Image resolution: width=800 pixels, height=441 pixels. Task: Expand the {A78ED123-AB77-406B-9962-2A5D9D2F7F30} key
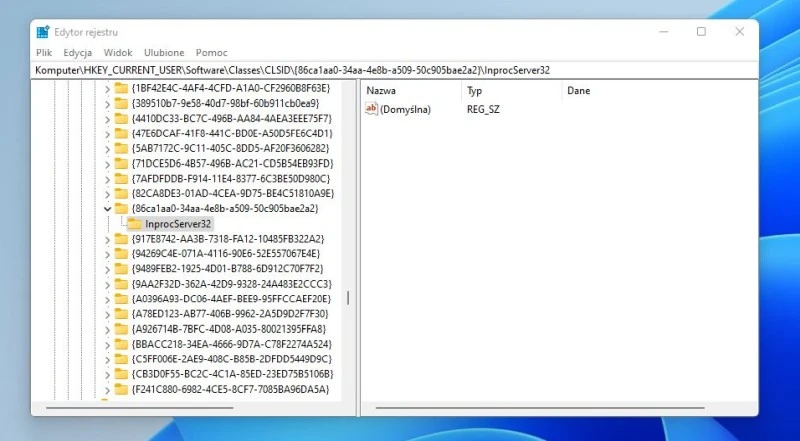[107, 314]
